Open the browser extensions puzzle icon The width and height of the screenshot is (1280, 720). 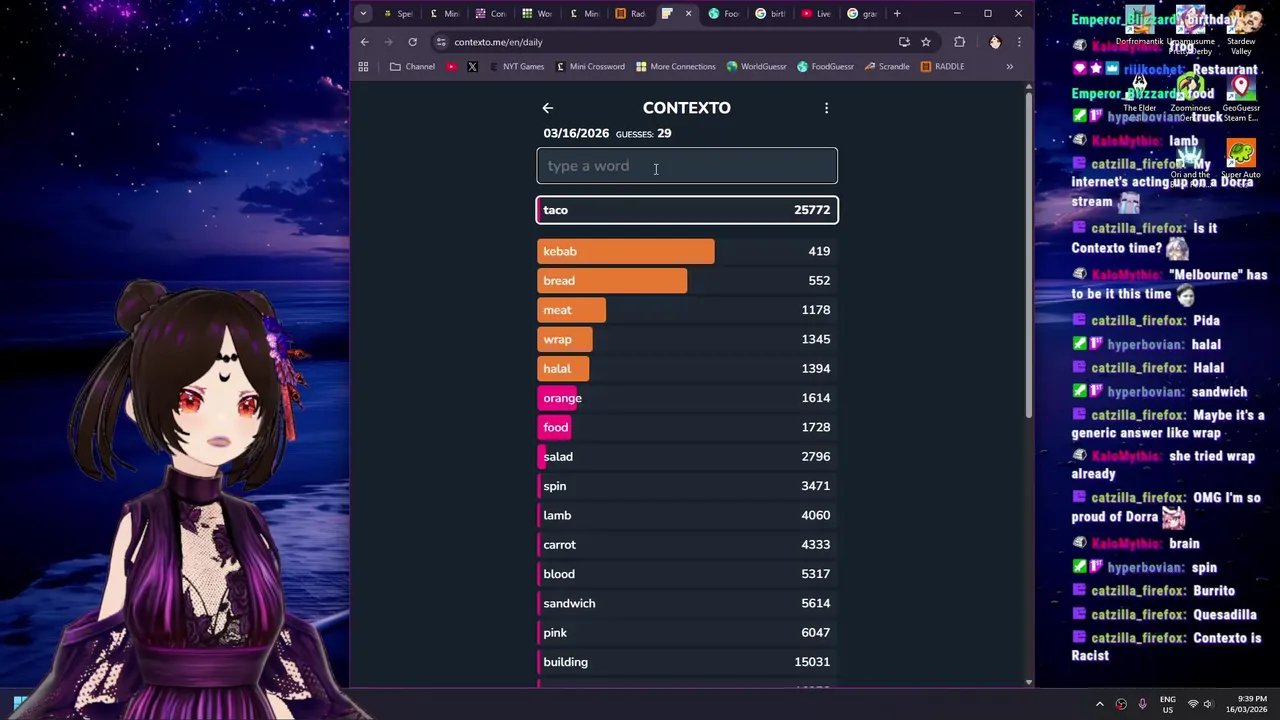click(x=960, y=42)
